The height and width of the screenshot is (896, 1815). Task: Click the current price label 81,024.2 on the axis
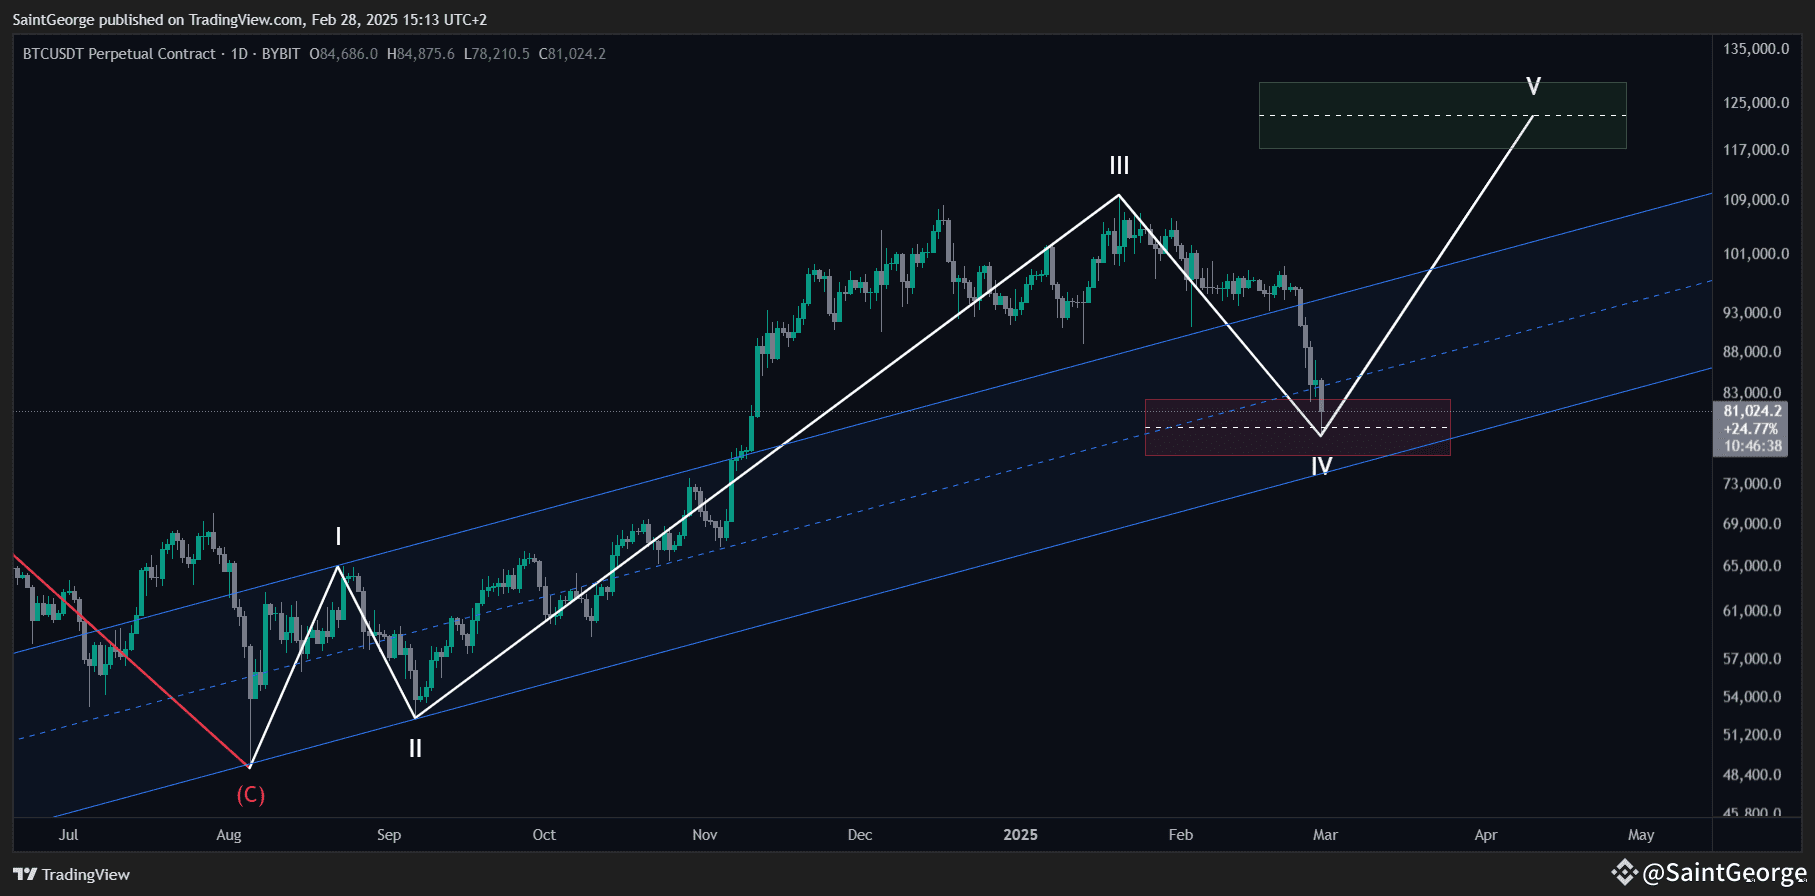coord(1752,411)
